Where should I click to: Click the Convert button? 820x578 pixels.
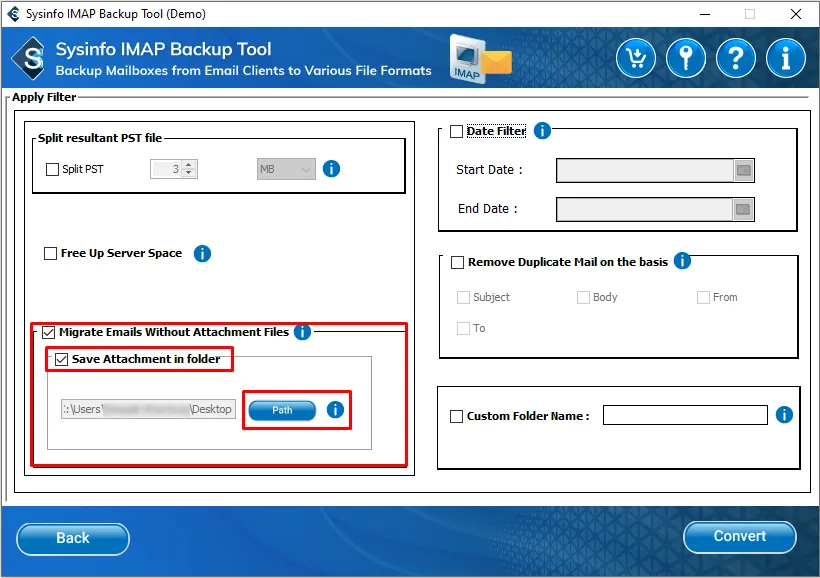[x=739, y=537]
